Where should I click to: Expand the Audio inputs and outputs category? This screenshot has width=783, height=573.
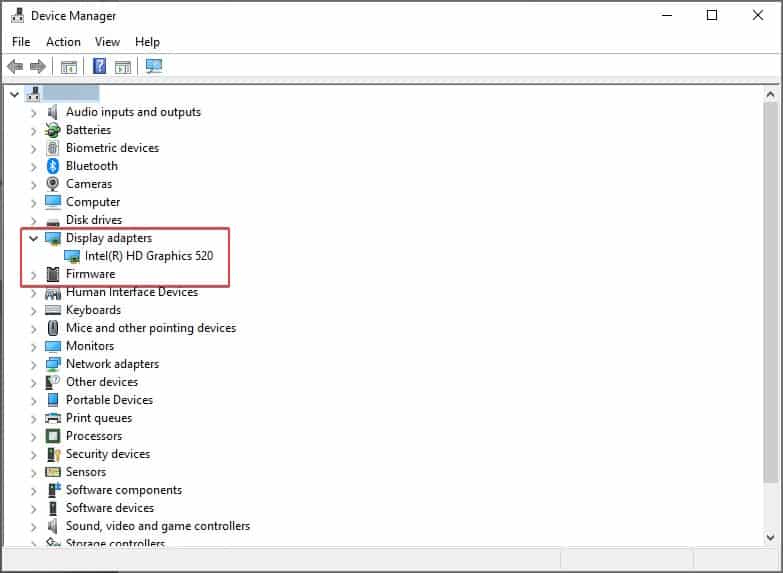tap(34, 112)
